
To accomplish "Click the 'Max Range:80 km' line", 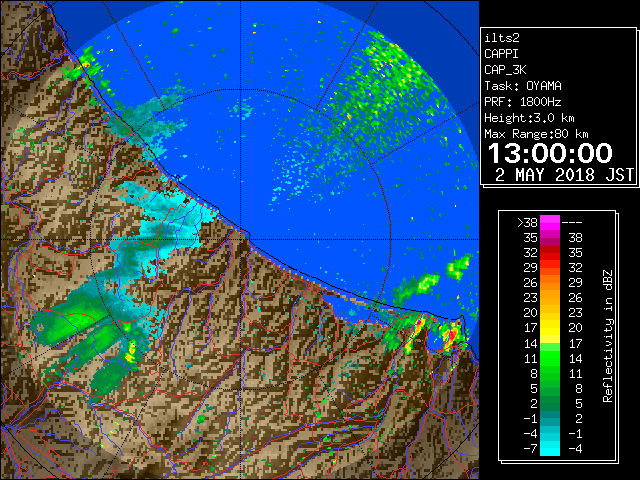I will tap(536, 134).
